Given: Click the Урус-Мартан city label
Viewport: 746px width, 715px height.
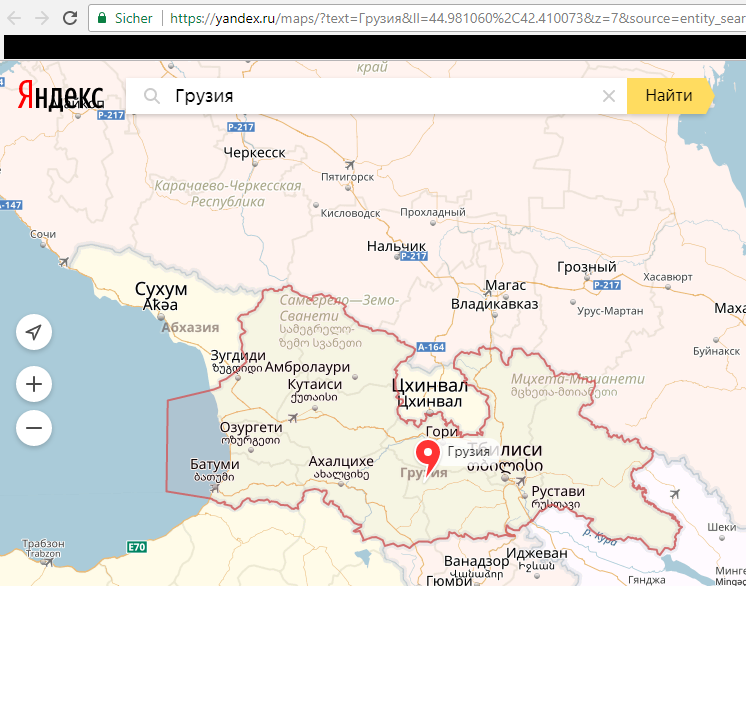Looking at the screenshot, I should (610, 311).
